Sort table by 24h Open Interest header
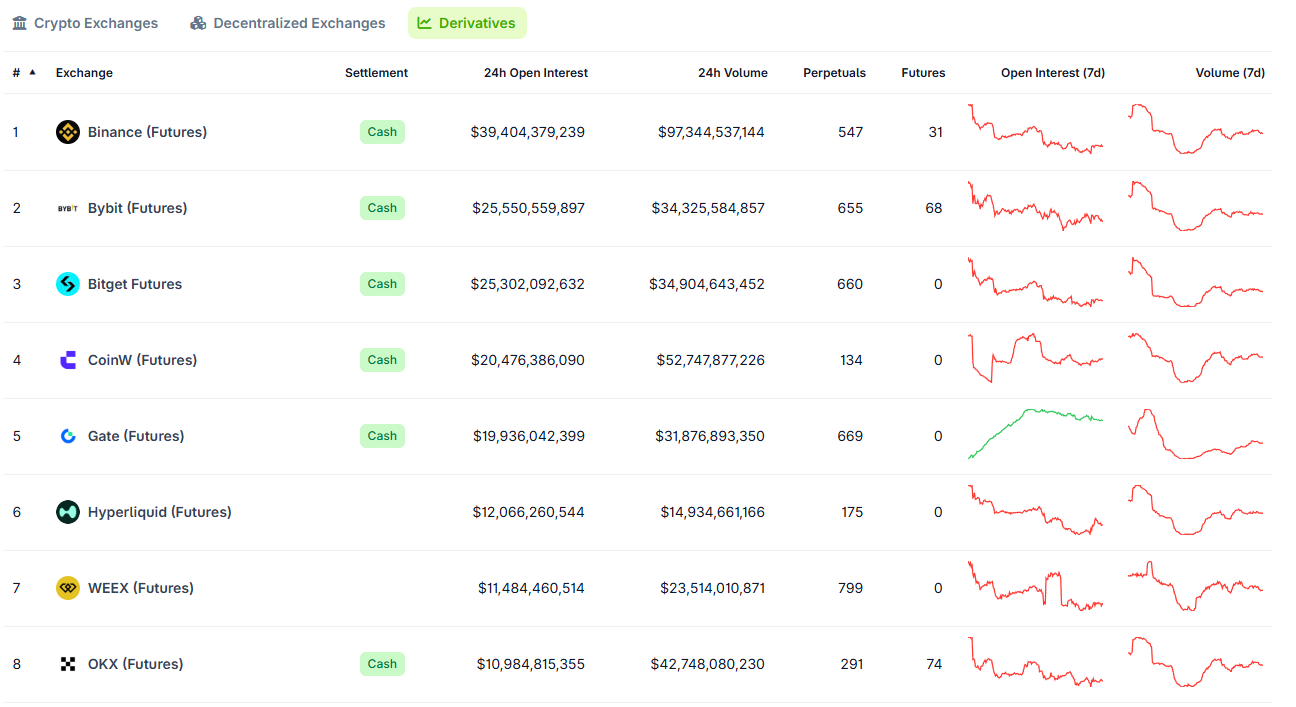 tap(535, 73)
